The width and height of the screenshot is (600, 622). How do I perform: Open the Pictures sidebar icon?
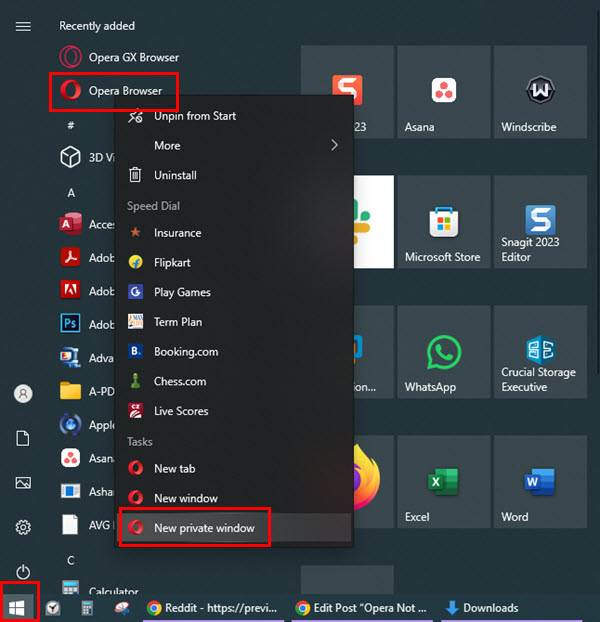click(23, 483)
